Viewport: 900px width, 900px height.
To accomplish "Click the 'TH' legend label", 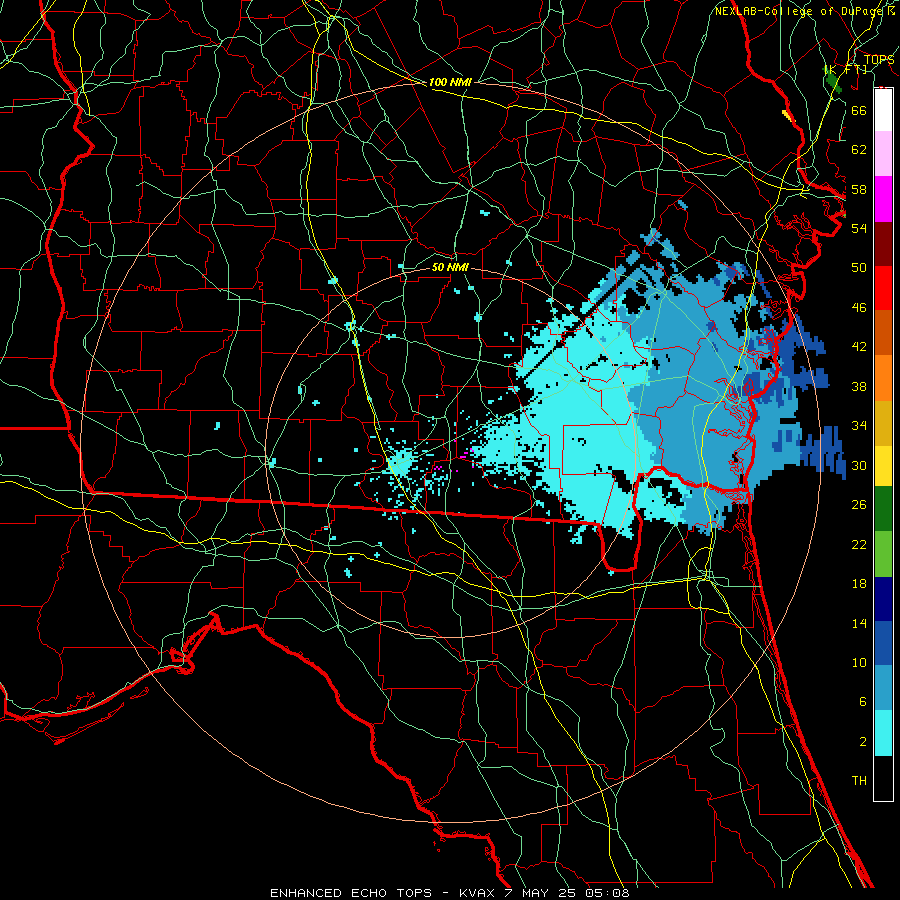I will coord(859,781).
